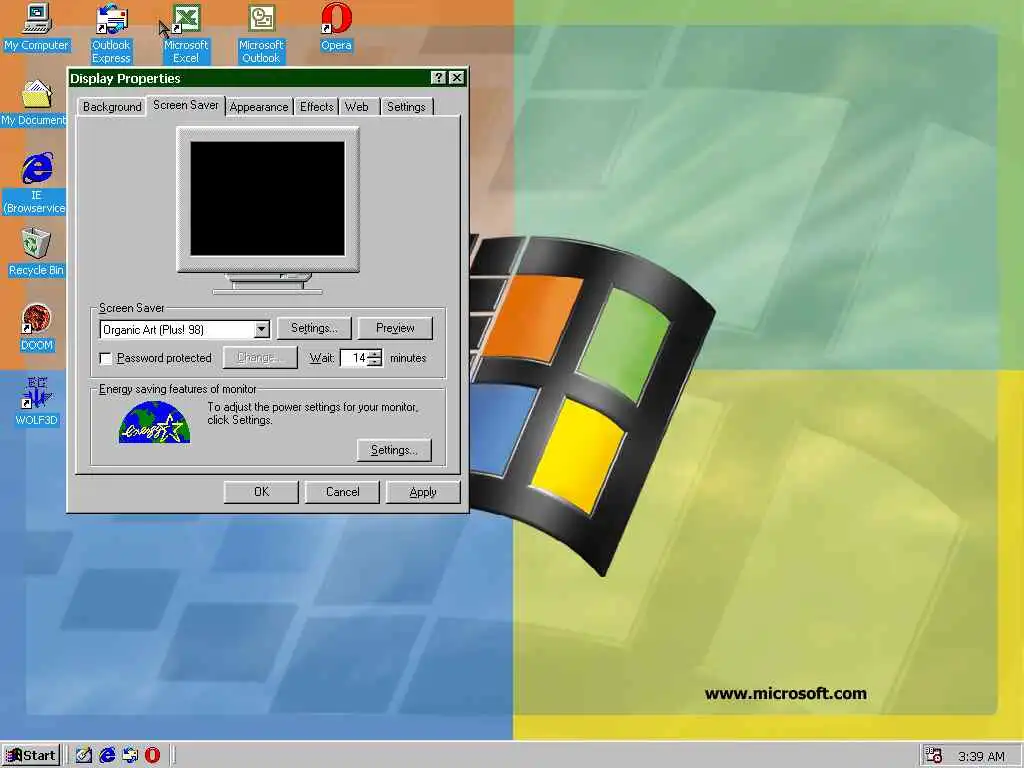
Task: Expand the screen saver selection dropdown
Action: [x=261, y=329]
